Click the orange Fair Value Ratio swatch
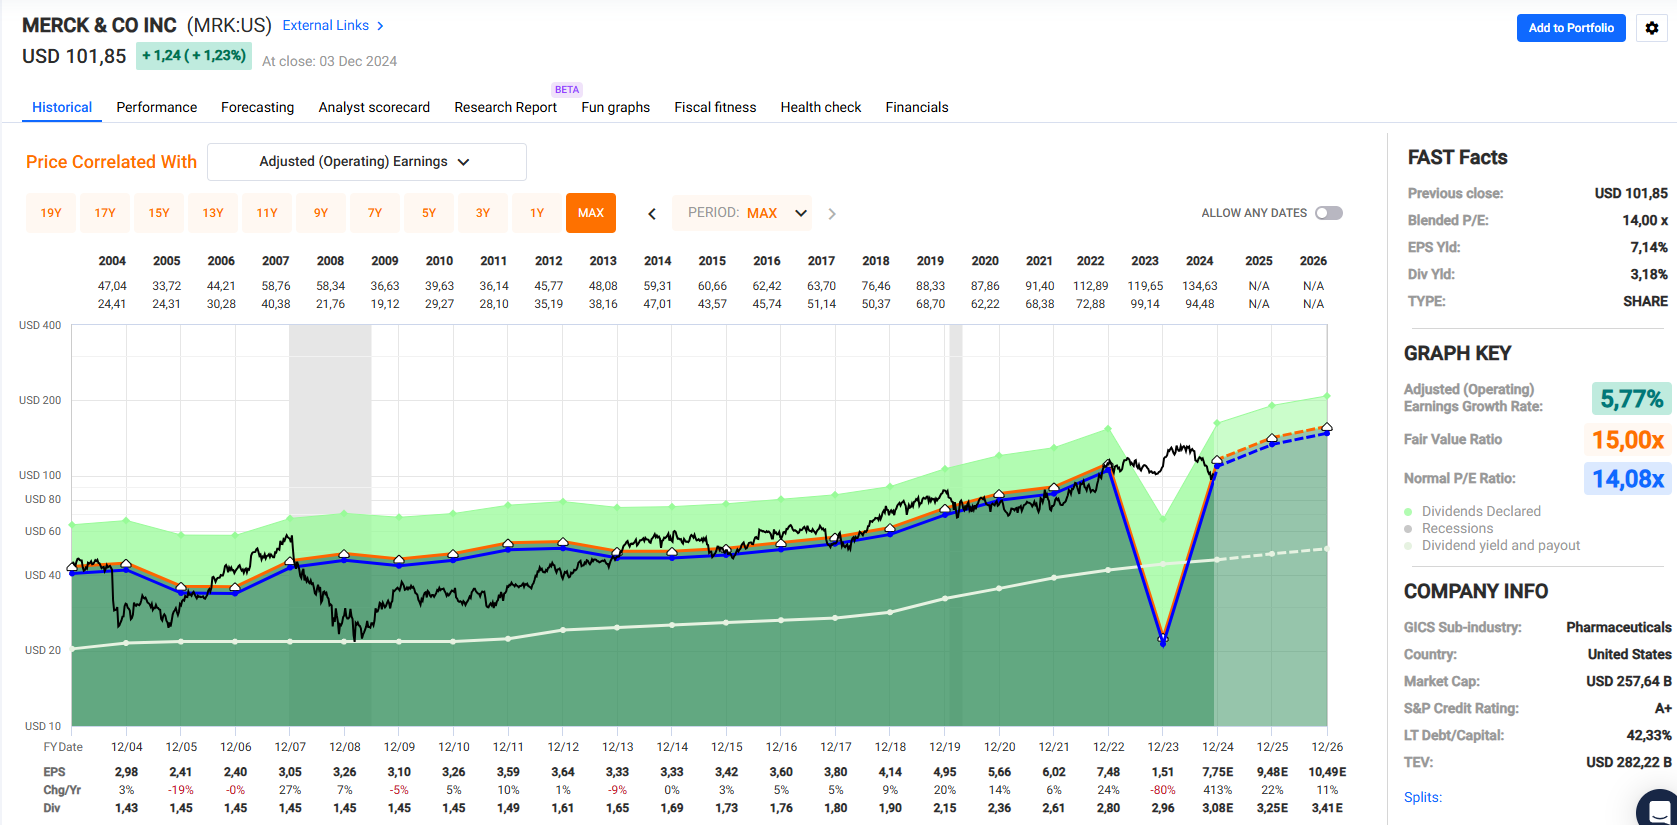The width and height of the screenshot is (1677, 825). click(x=1627, y=440)
